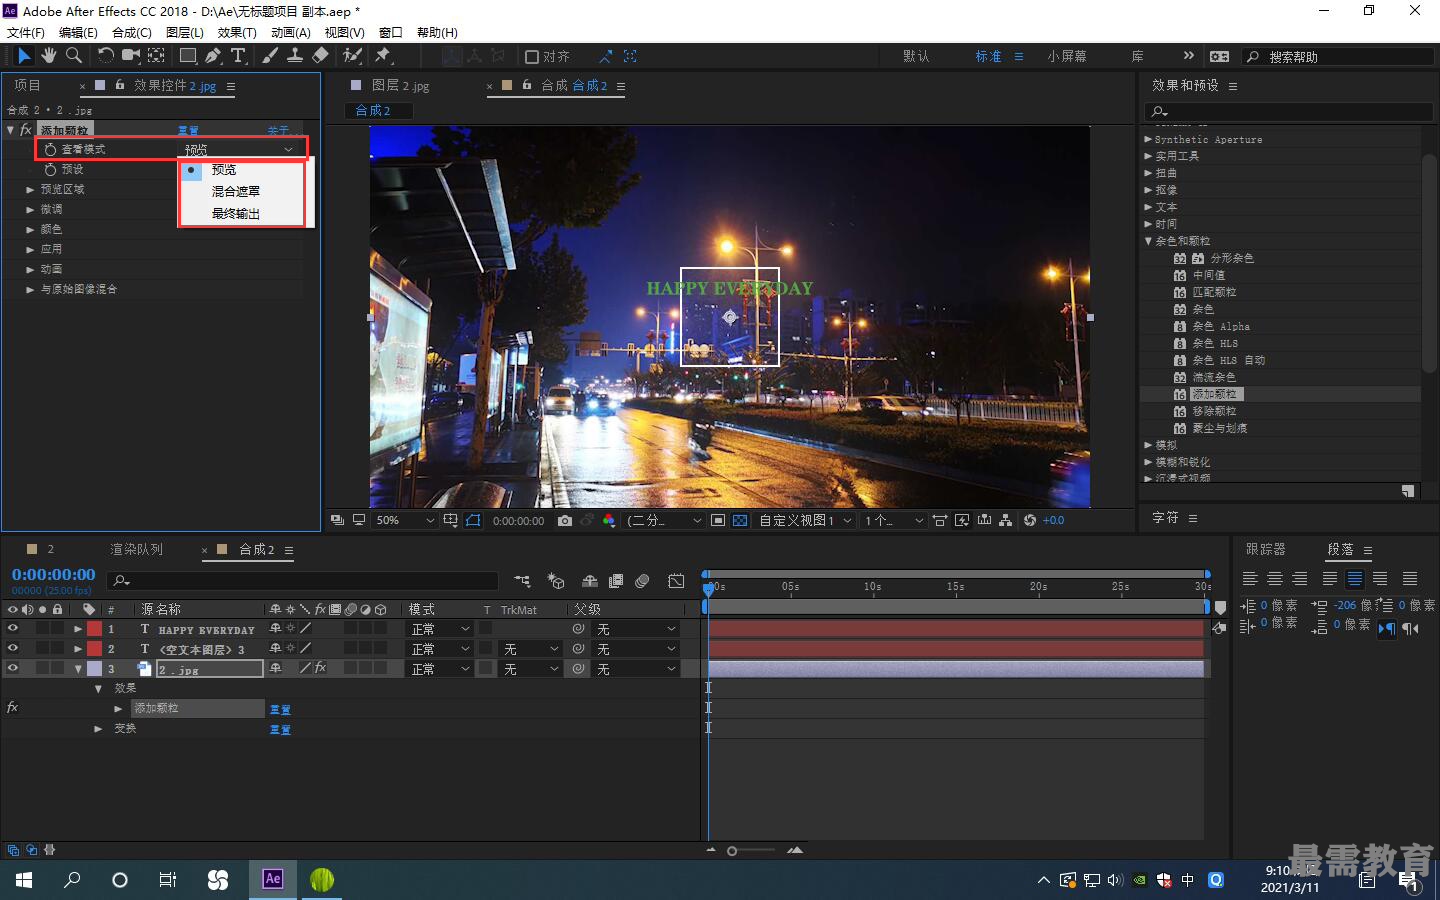Toggle transparency grid in viewer
Image resolution: width=1440 pixels, height=900 pixels.
[x=740, y=521]
